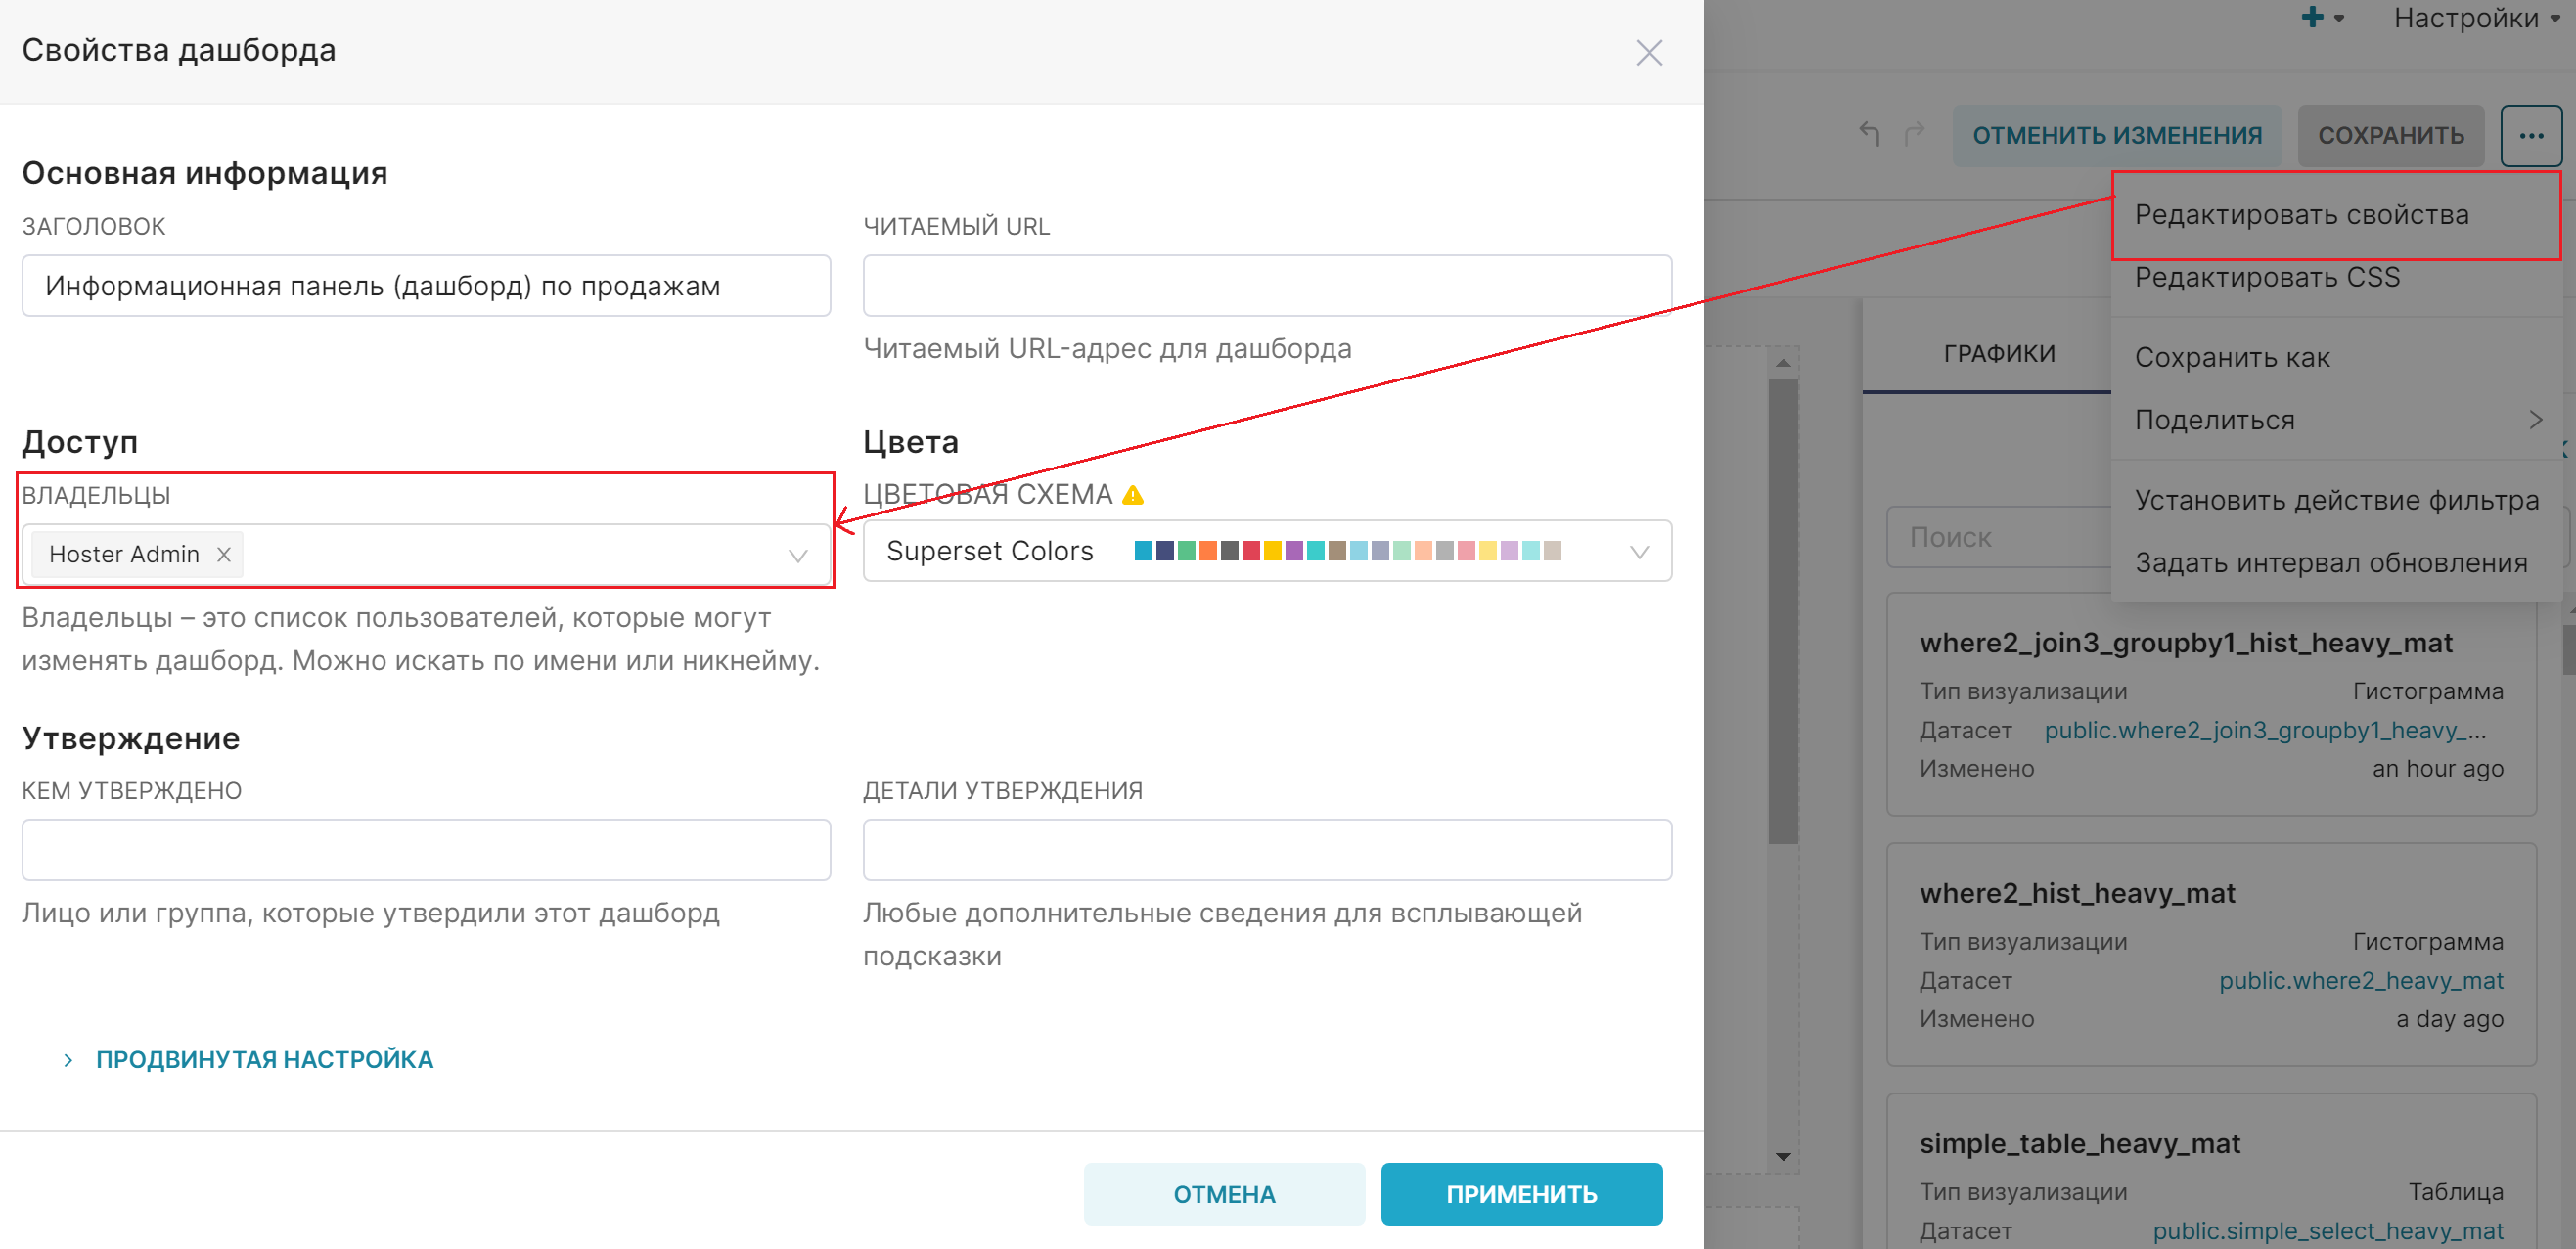Select Редактировать свойства menu item
Viewport: 2576px width, 1249px height.
[x=2335, y=215]
